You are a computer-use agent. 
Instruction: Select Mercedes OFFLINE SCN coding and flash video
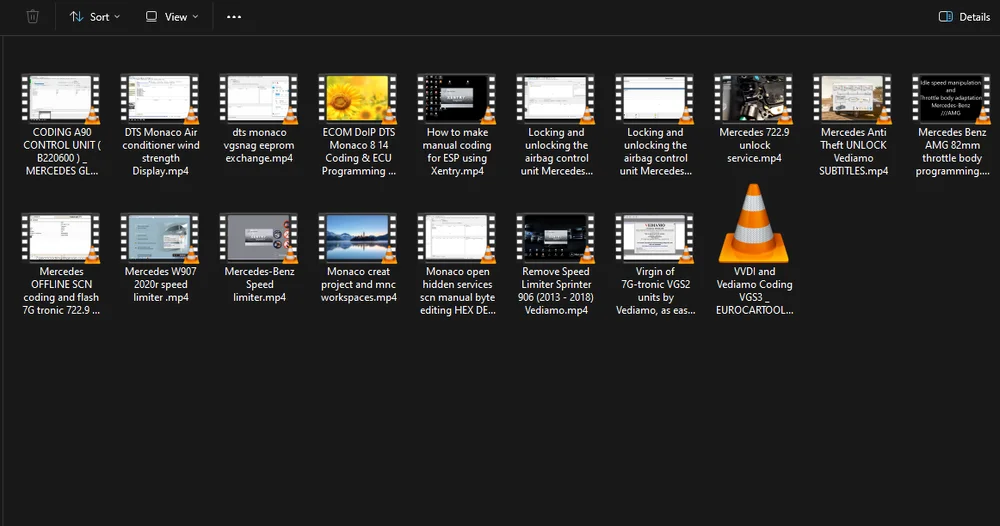coord(61,238)
